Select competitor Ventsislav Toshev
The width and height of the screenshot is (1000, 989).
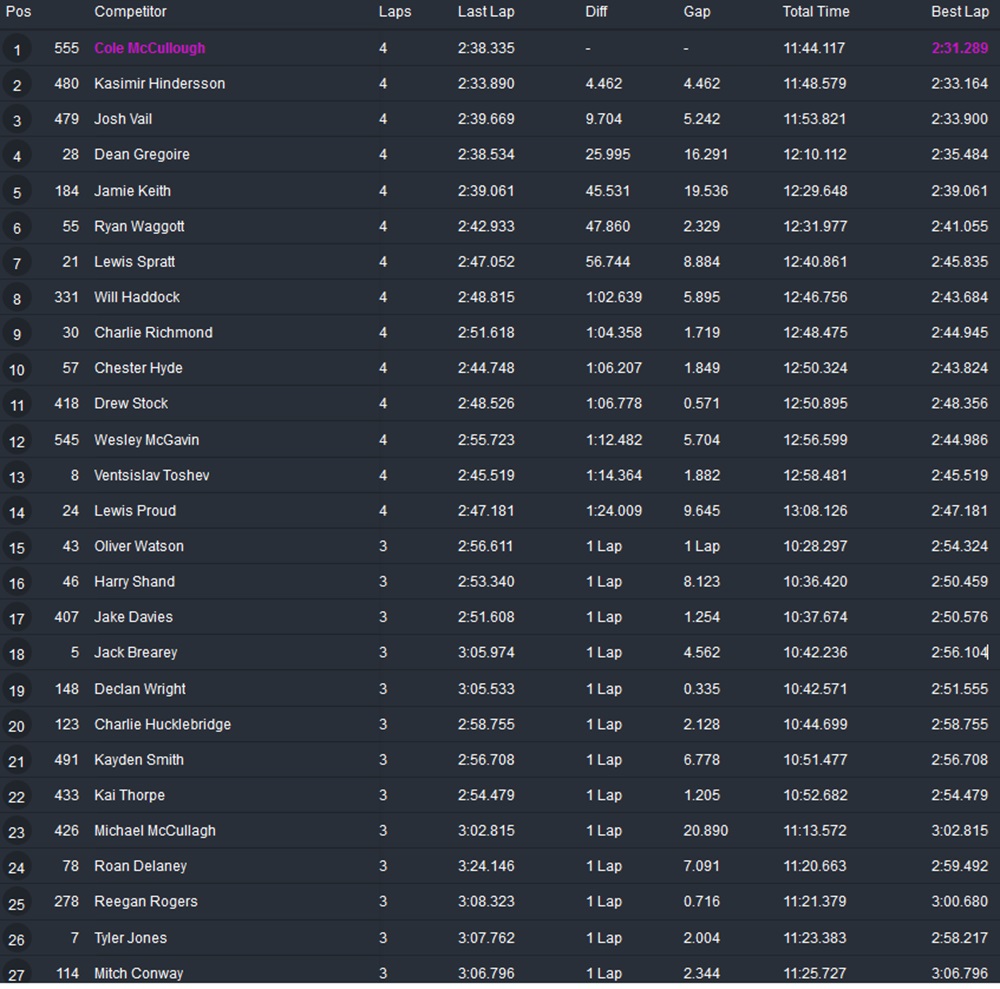152,475
